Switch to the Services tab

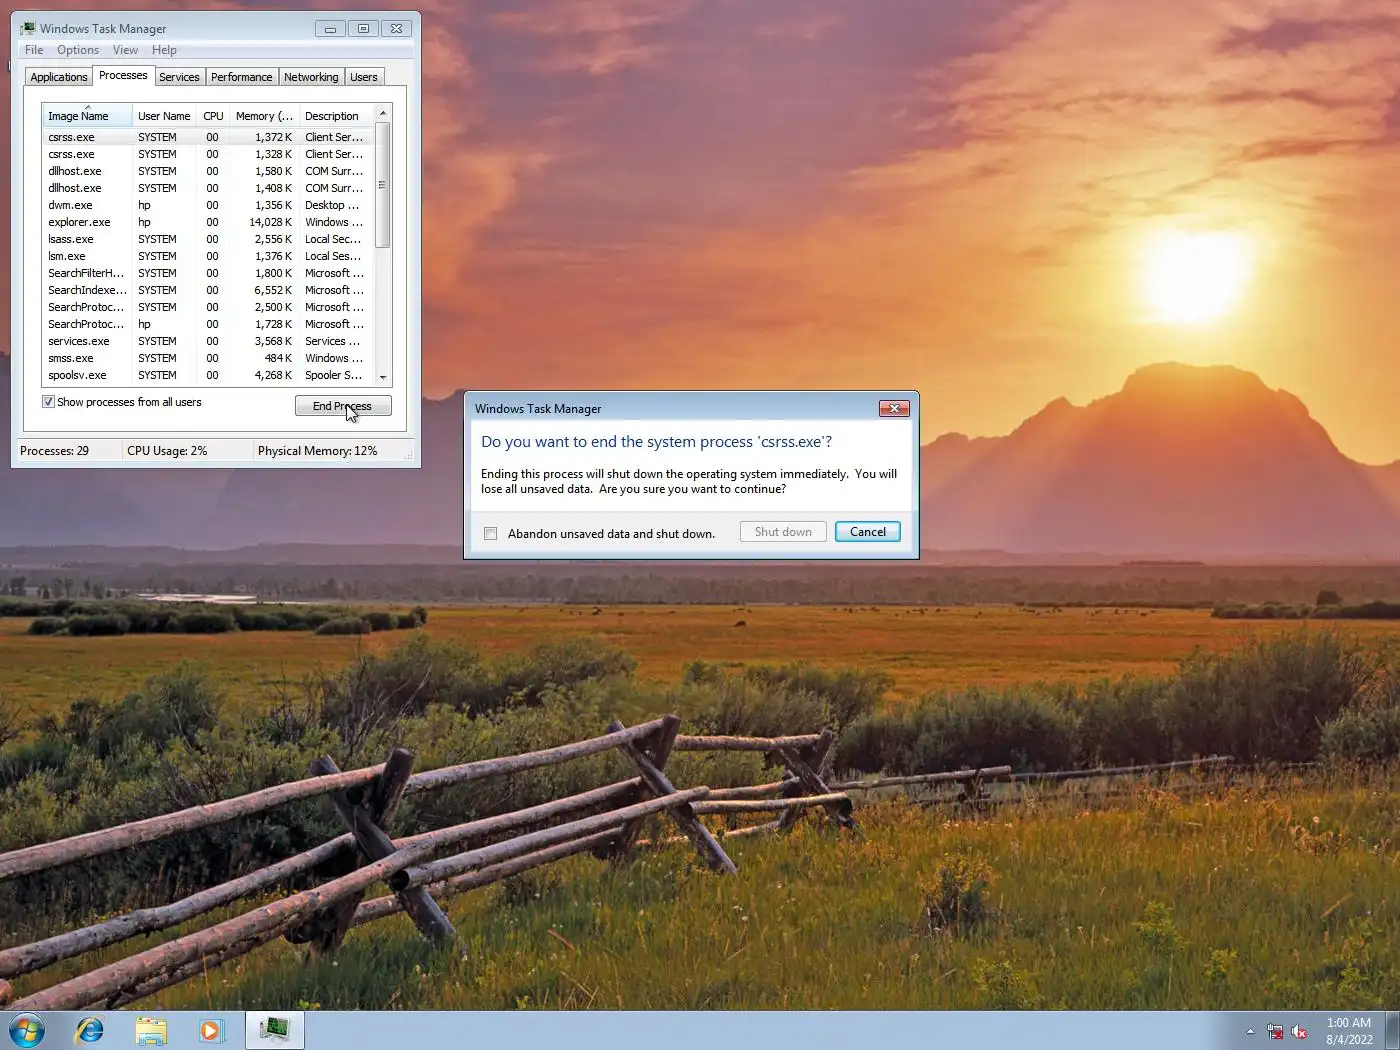(179, 77)
